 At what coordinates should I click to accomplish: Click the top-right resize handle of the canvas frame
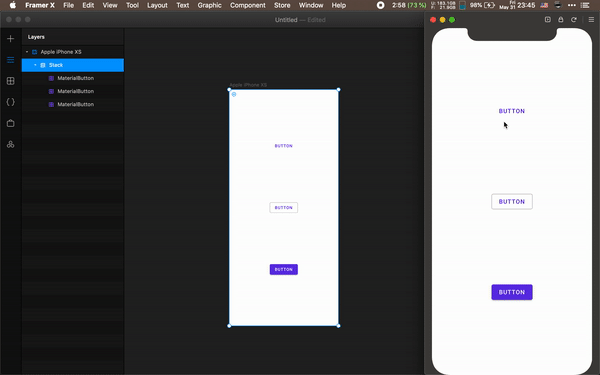click(x=338, y=90)
